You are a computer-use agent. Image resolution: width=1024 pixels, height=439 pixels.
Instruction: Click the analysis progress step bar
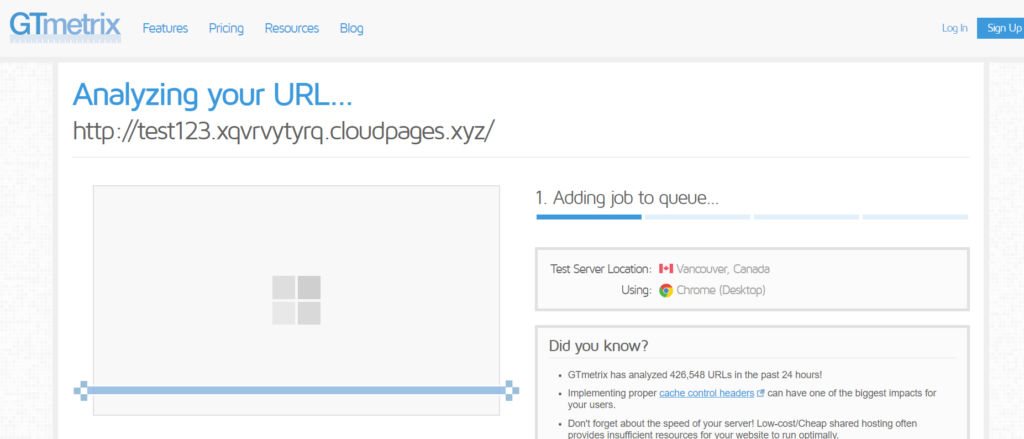(752, 217)
